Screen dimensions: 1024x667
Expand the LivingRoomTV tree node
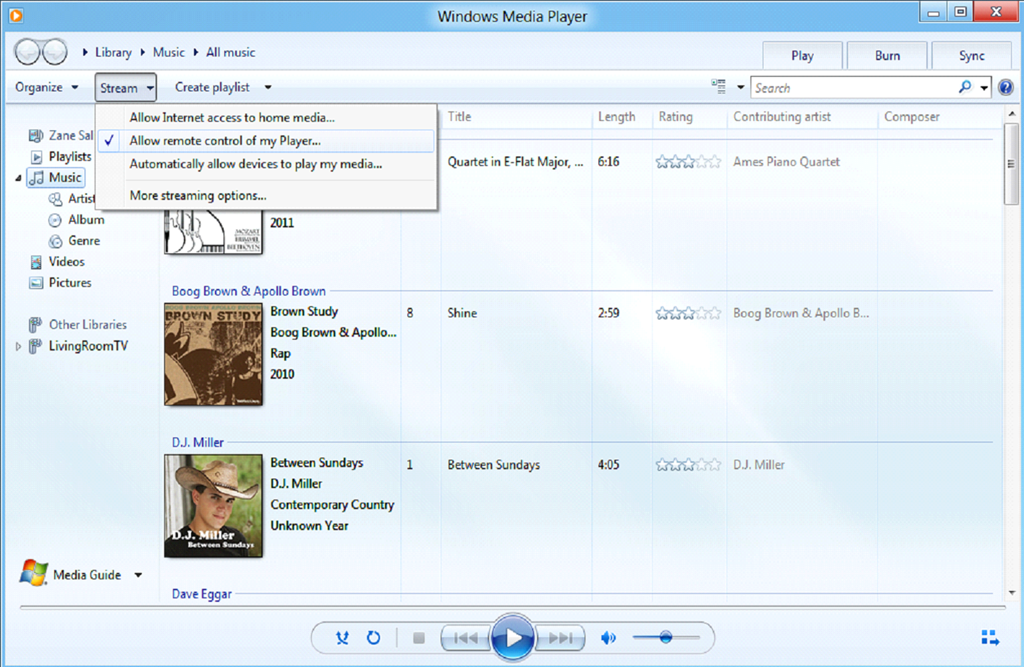click(18, 346)
